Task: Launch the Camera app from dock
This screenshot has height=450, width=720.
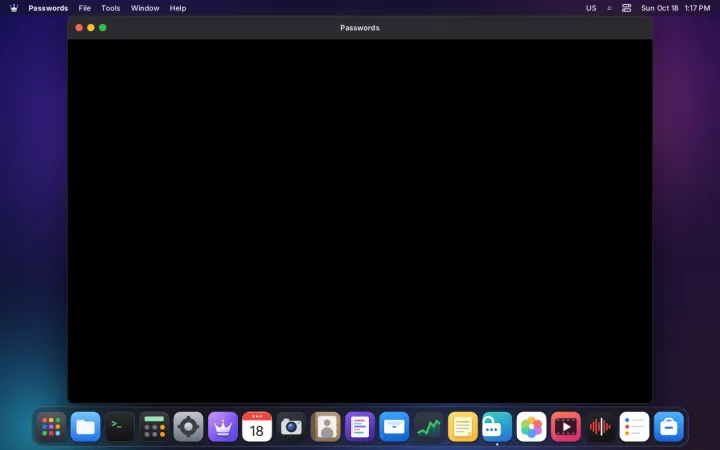Action: click(x=291, y=427)
